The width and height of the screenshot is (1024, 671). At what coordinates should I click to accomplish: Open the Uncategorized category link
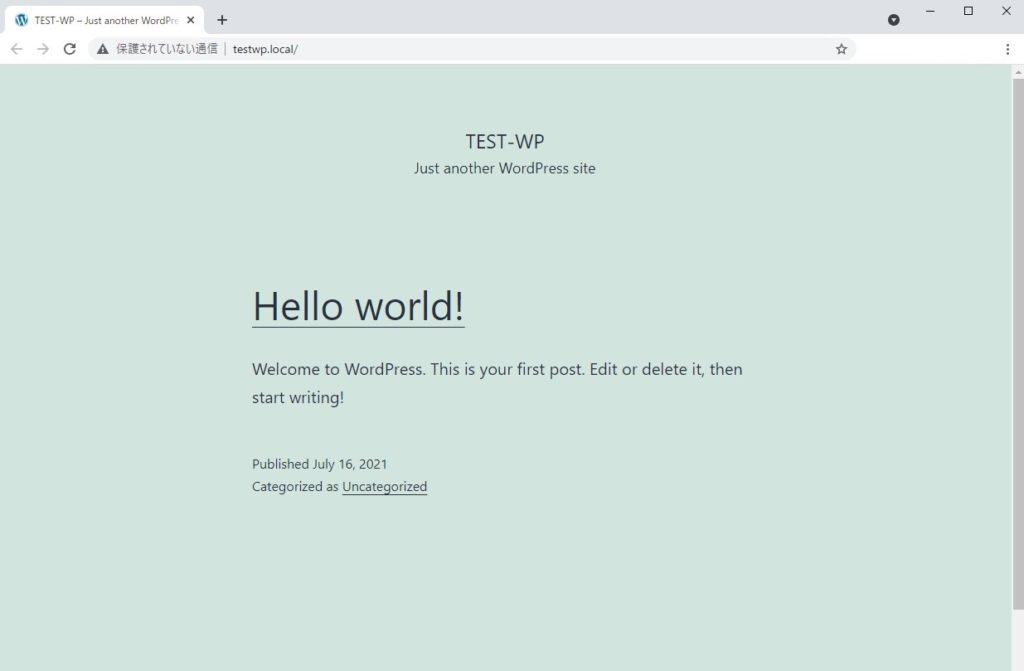tap(384, 487)
